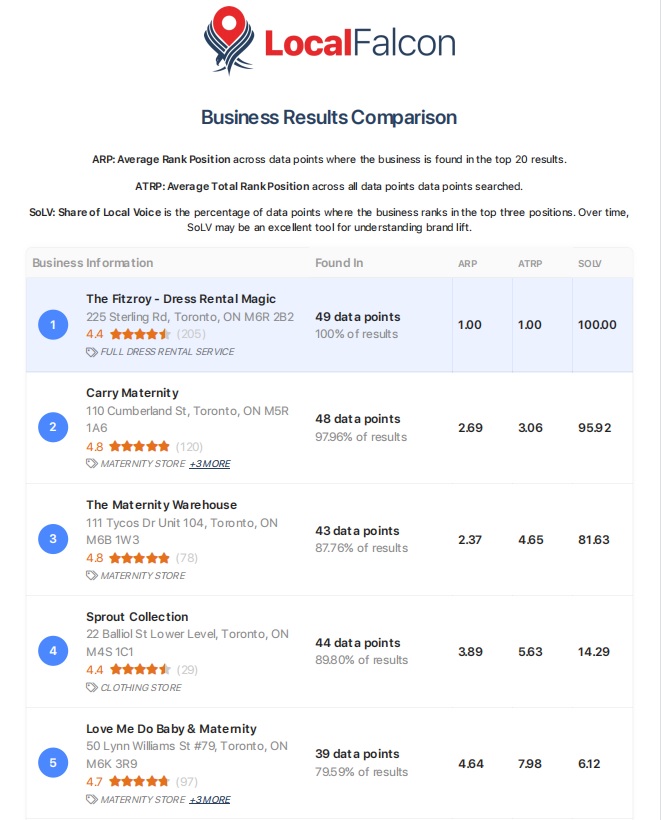Open The Fitzroy - Dress Rental Magic listing

tap(181, 299)
